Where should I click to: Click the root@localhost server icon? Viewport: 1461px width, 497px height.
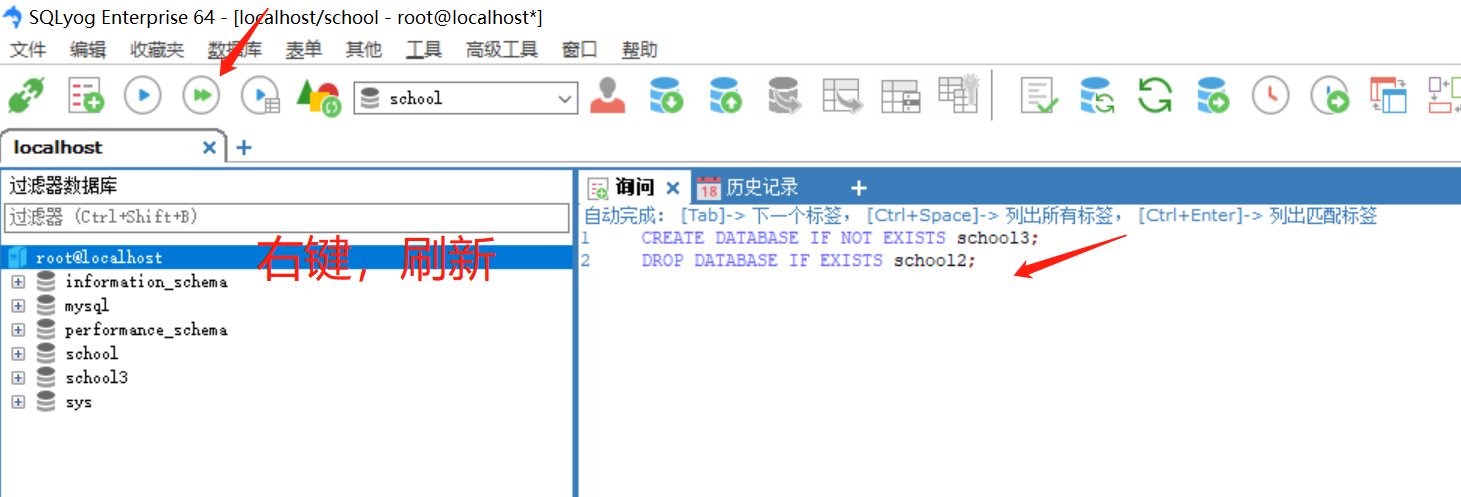(18, 258)
